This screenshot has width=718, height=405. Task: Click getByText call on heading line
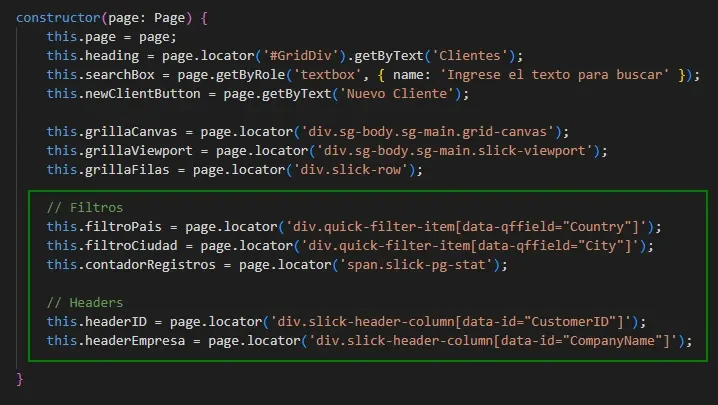point(389,56)
